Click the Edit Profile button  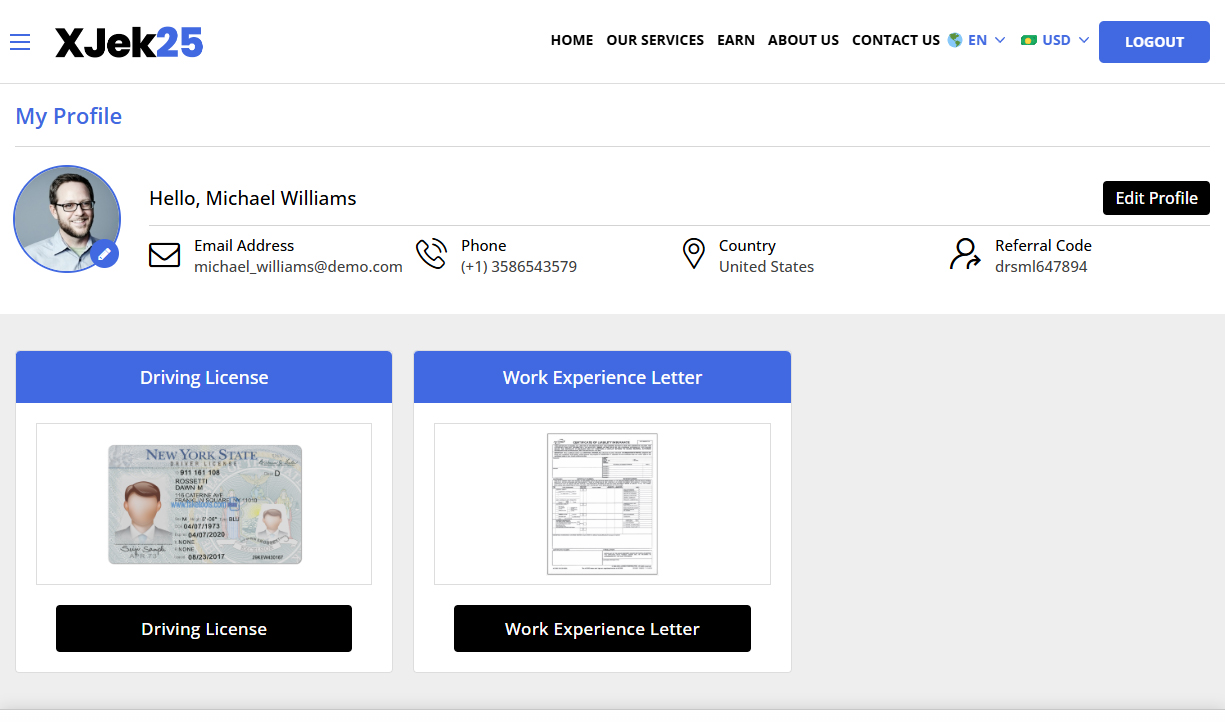click(1156, 198)
